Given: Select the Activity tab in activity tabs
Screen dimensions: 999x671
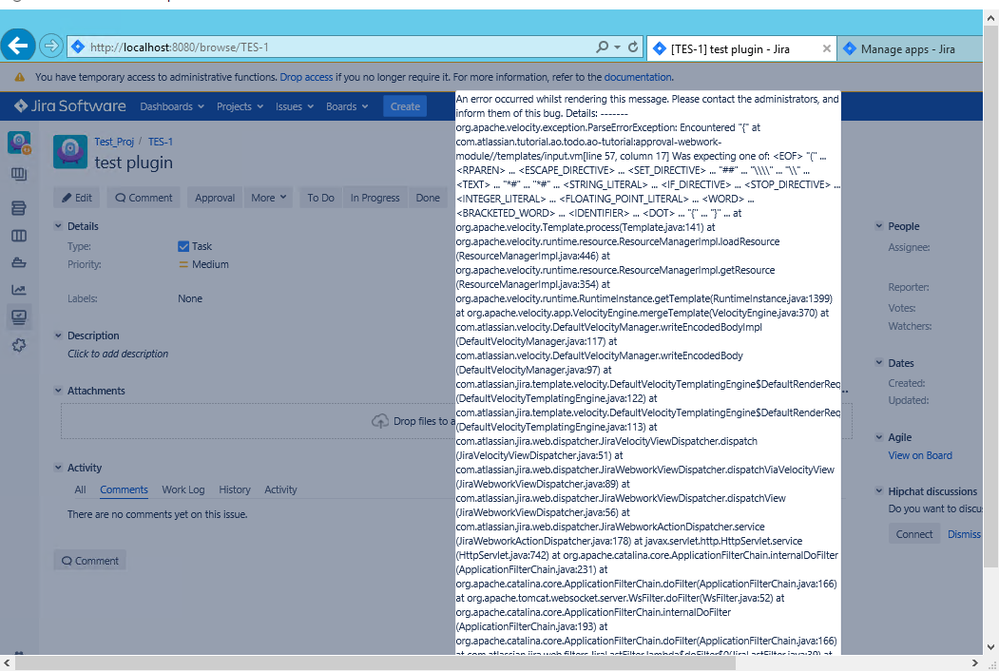Looking at the screenshot, I should tap(280, 489).
